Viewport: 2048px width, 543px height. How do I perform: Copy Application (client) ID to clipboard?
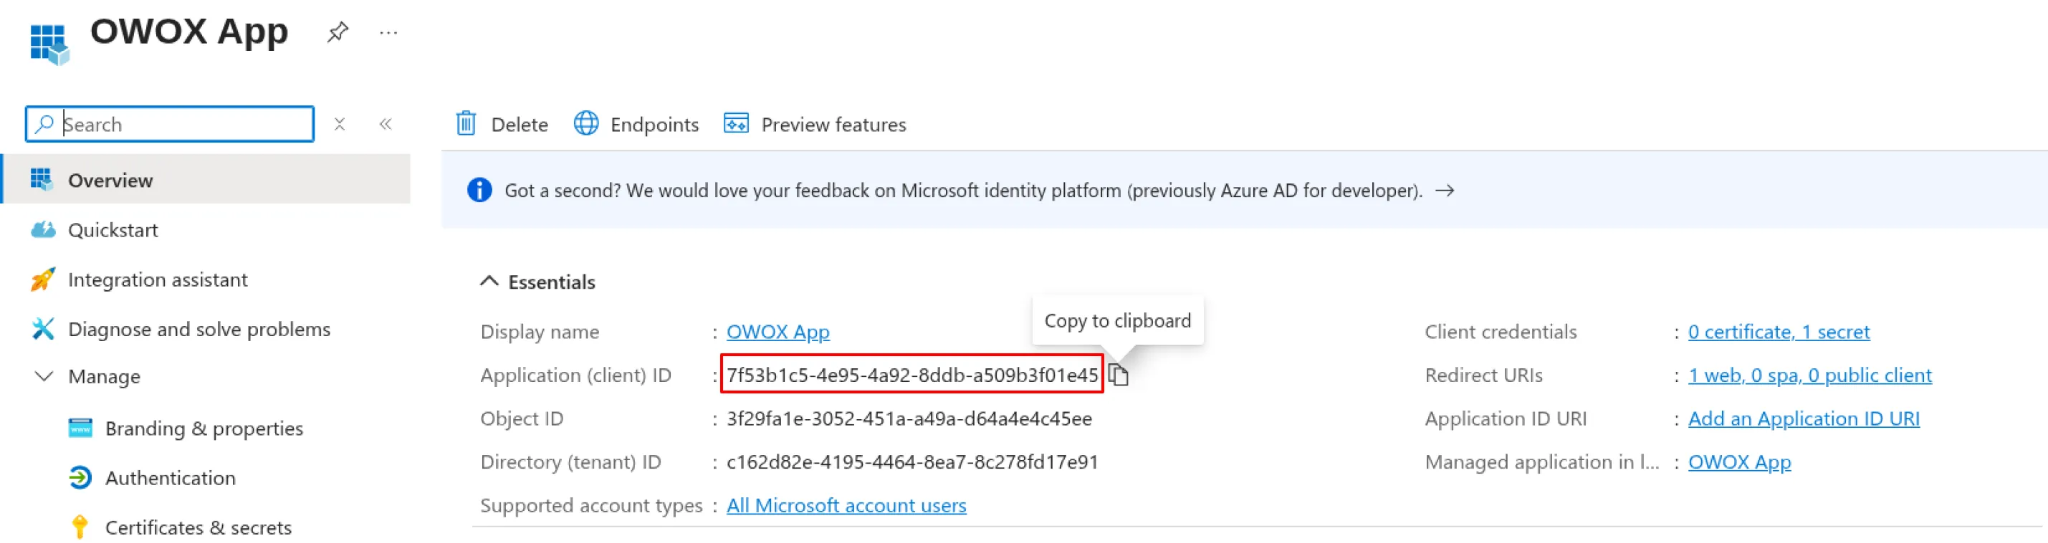[1119, 375]
